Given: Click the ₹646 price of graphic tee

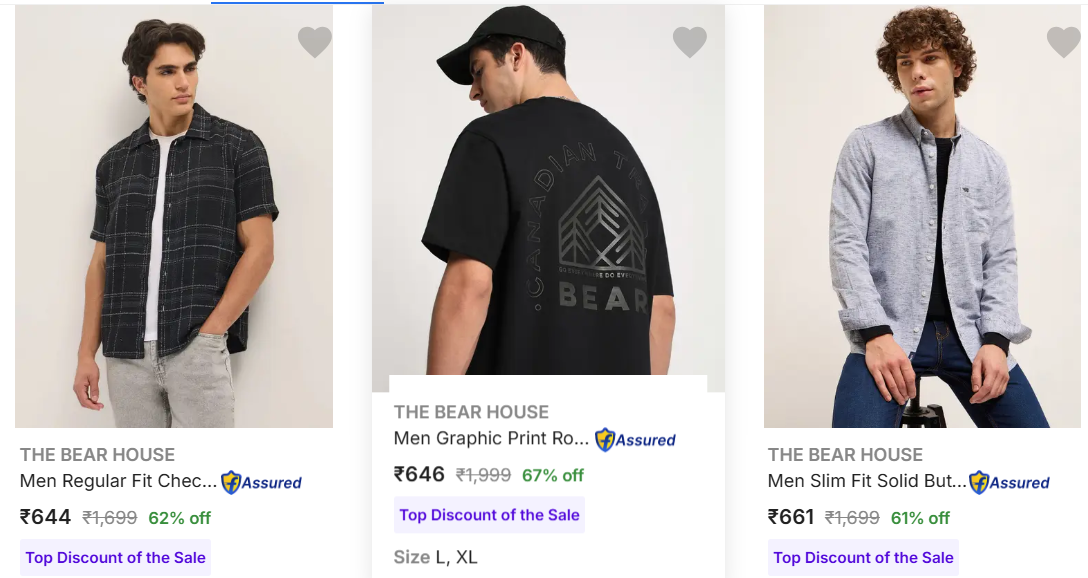Looking at the screenshot, I should [420, 474].
